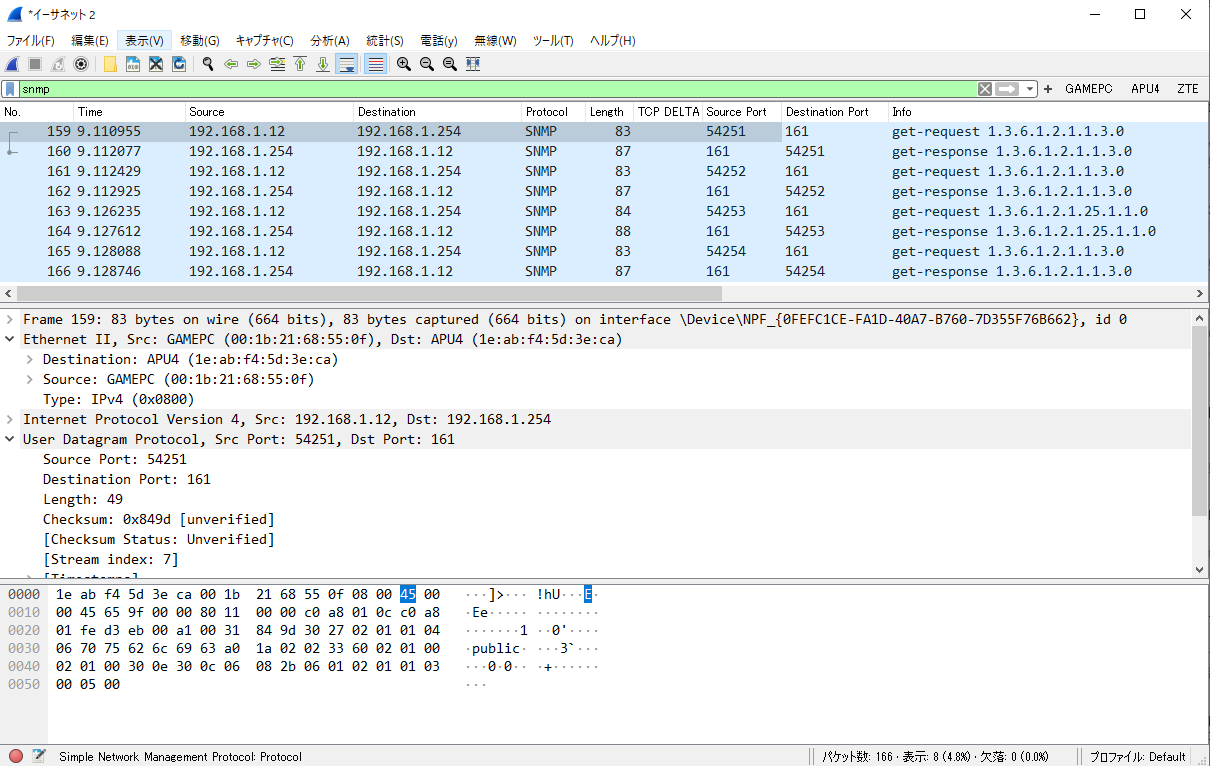Open the display filter bookmark menu
Image resolution: width=1210 pixels, height=766 pixels.
pyautogui.click(x=10, y=89)
